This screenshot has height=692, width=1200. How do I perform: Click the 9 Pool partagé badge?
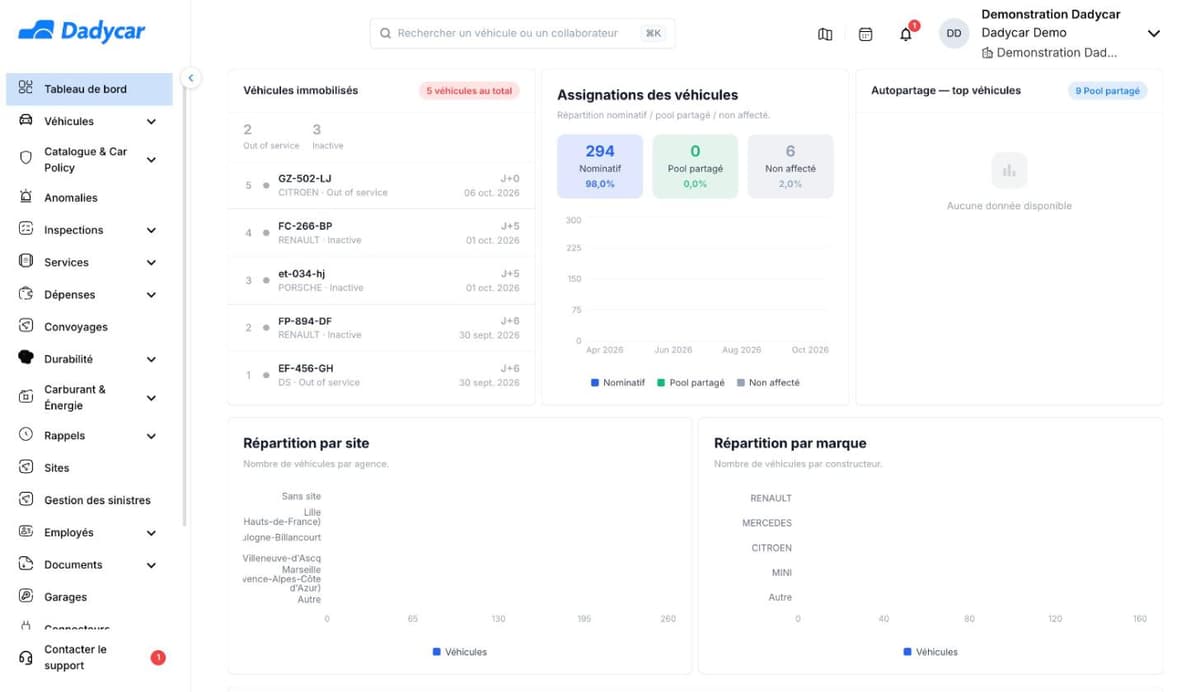click(x=1107, y=91)
